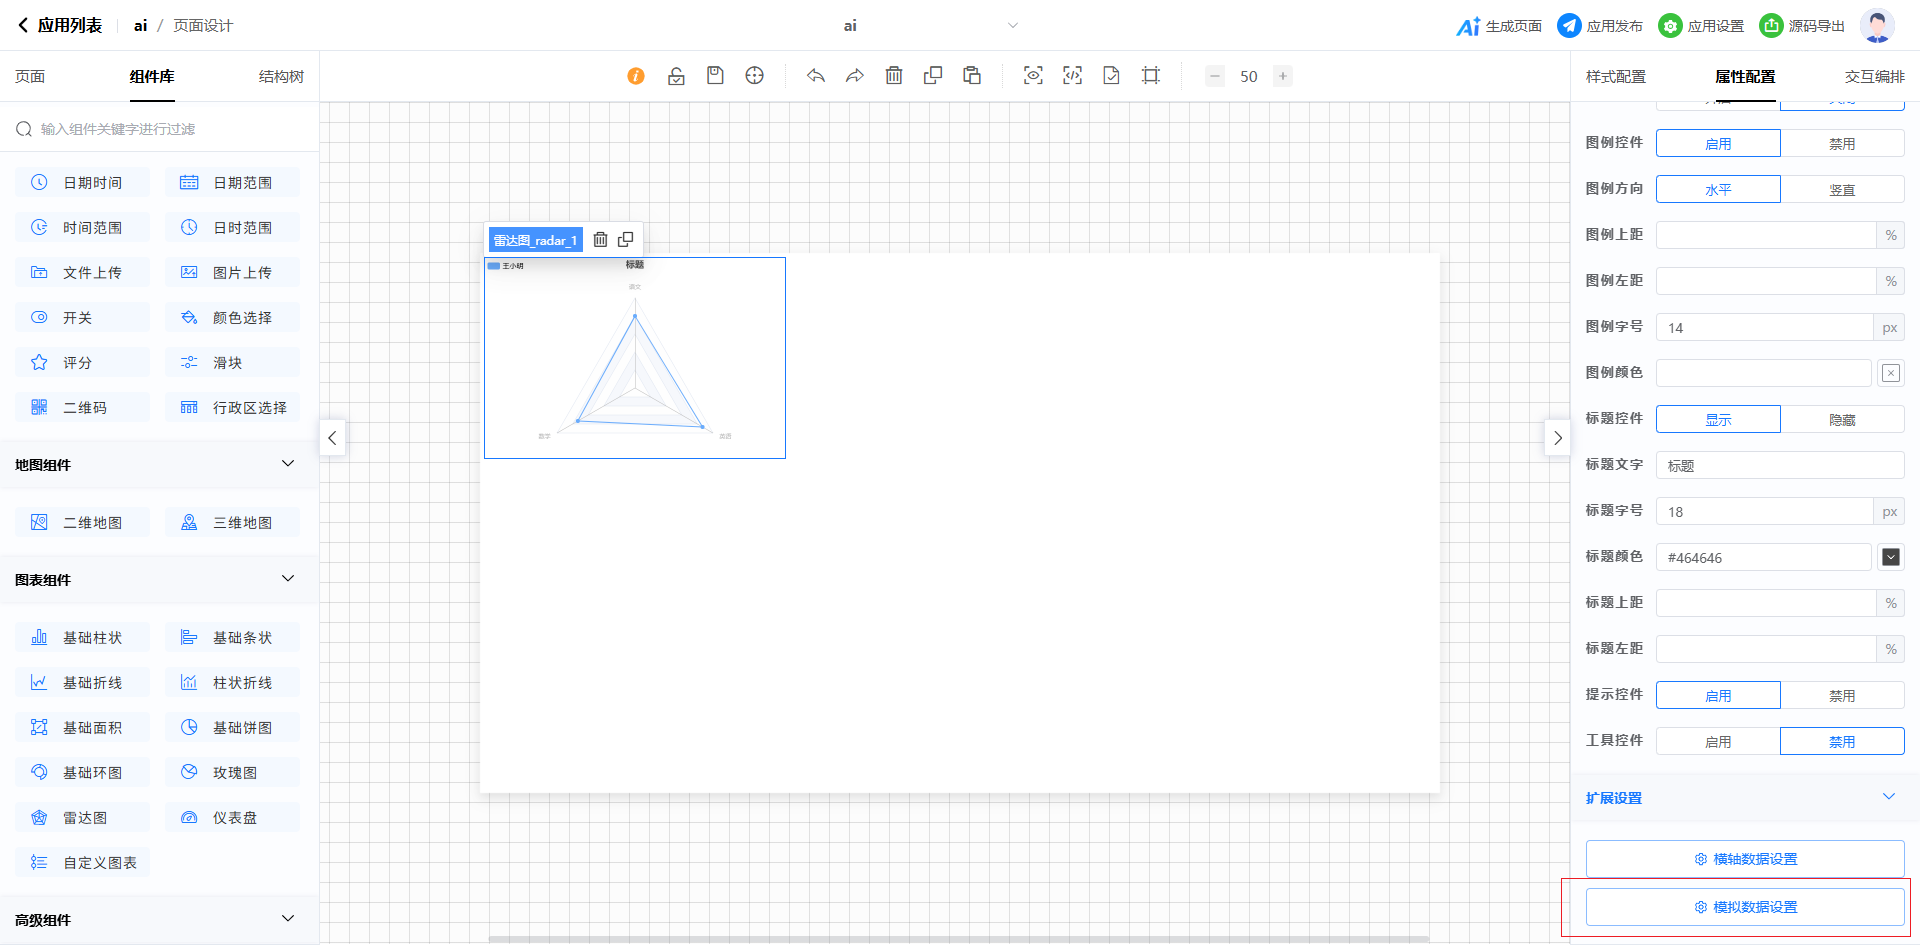Add a 仪表盘 gauge component
Viewport: 1920px width, 945px height.
[x=233, y=818]
